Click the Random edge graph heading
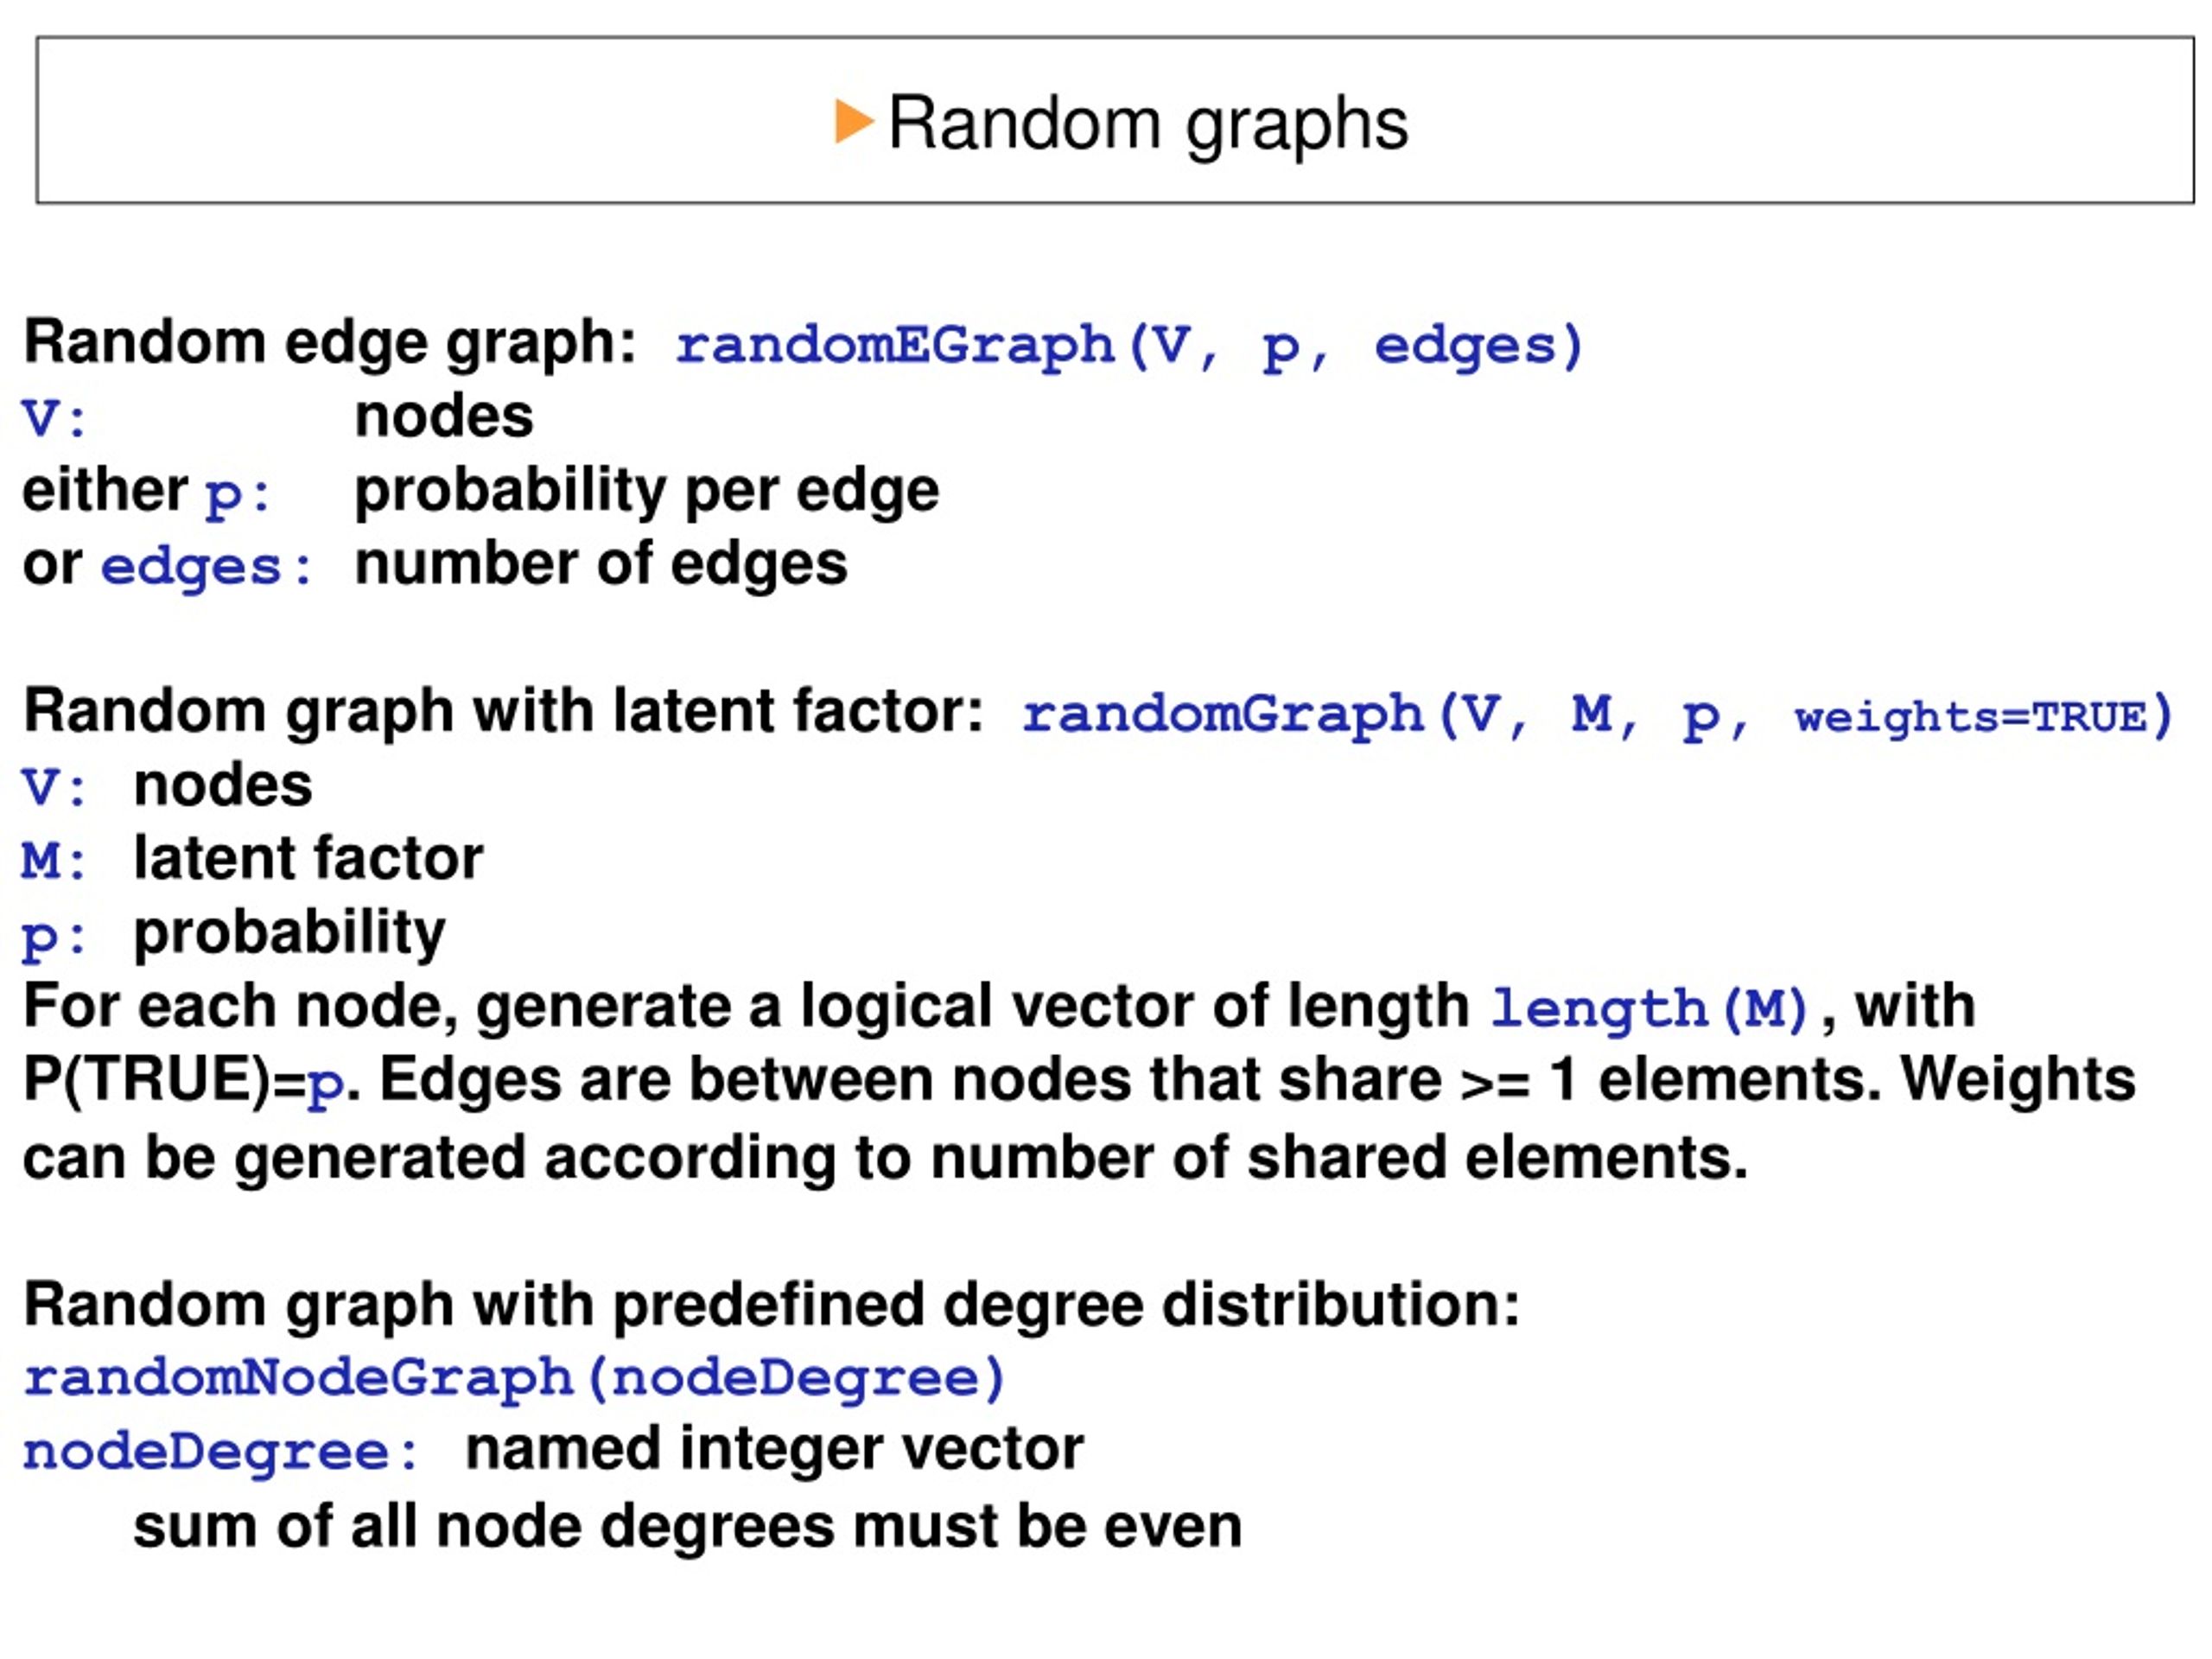2212x1659 pixels. coord(329,342)
